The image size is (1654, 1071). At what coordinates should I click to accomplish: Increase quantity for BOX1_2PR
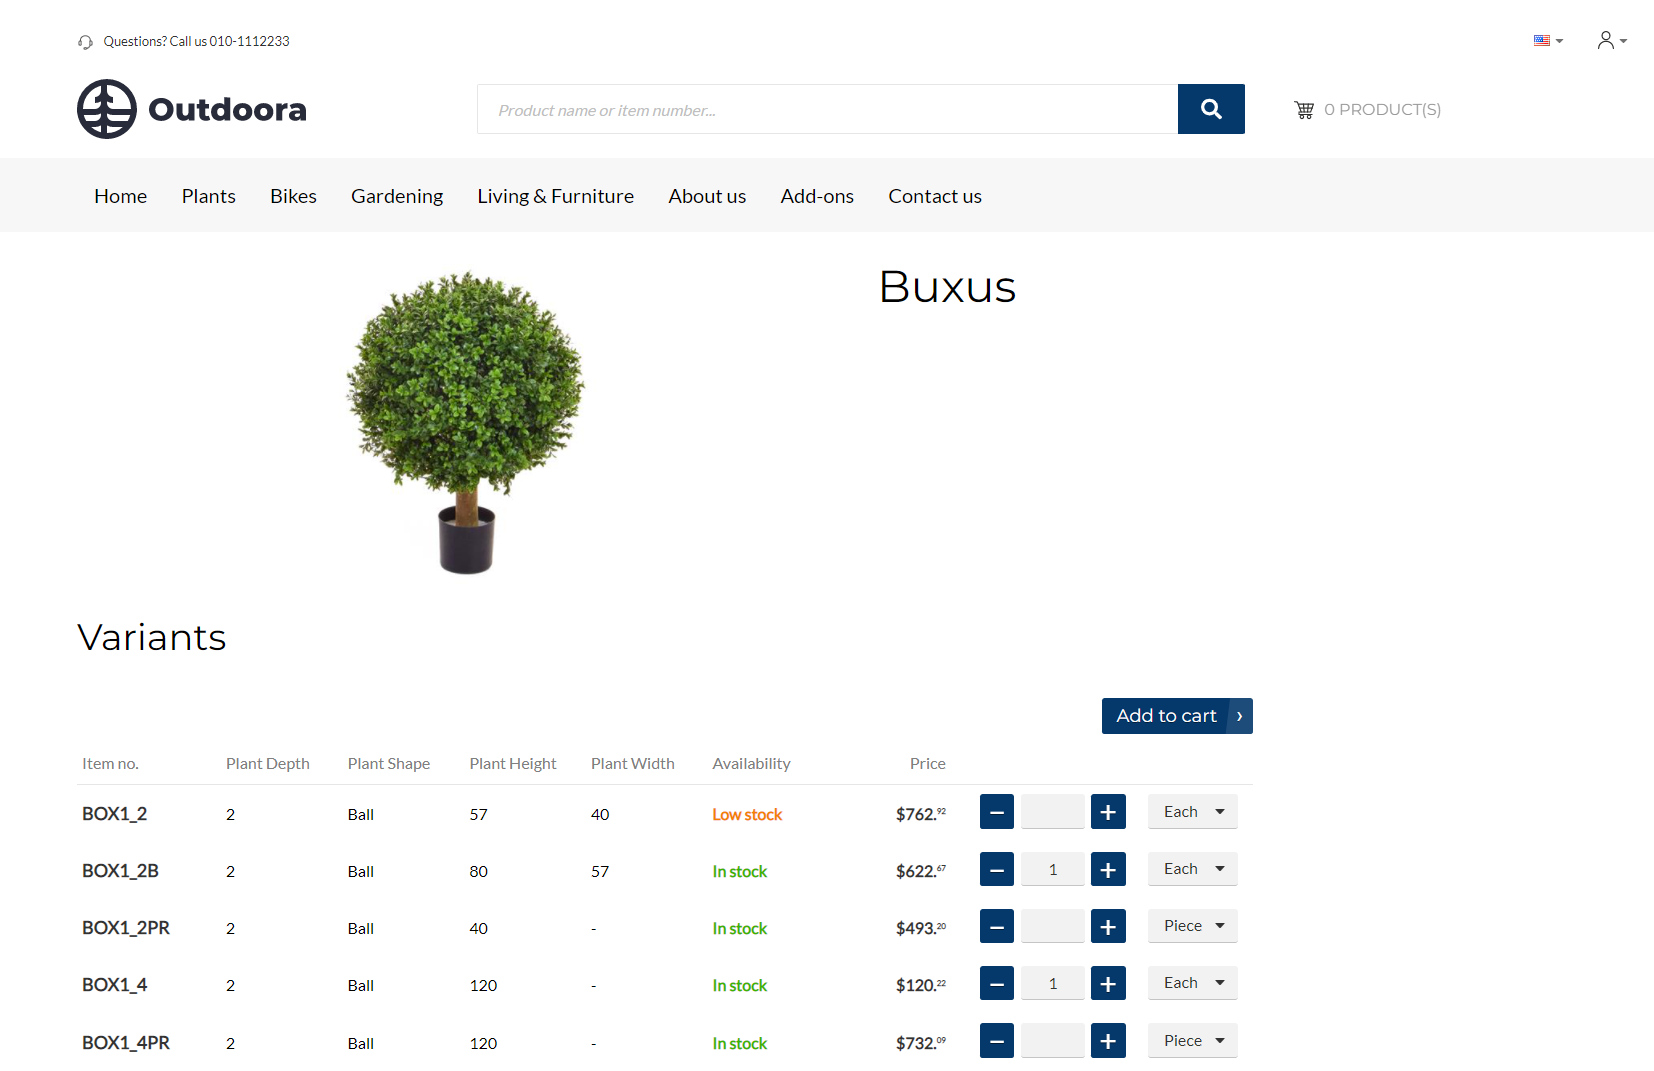pos(1108,926)
